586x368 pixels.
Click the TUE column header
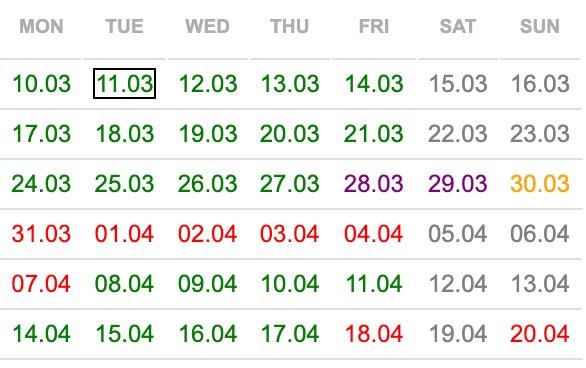click(124, 27)
